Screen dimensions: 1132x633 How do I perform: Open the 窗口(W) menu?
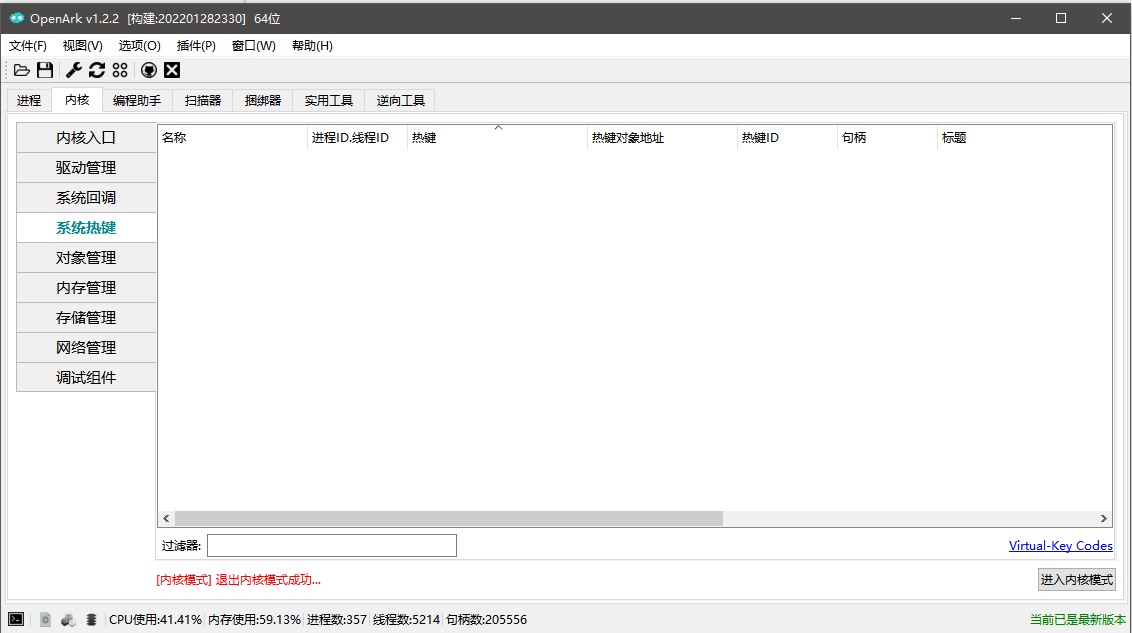tap(253, 45)
